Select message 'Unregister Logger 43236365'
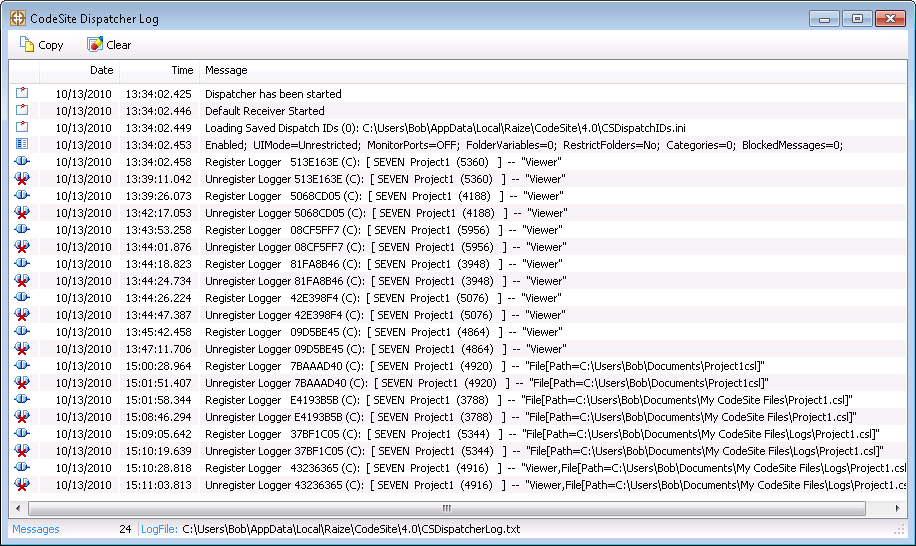Viewport: 916px width, 546px height. tap(556, 485)
